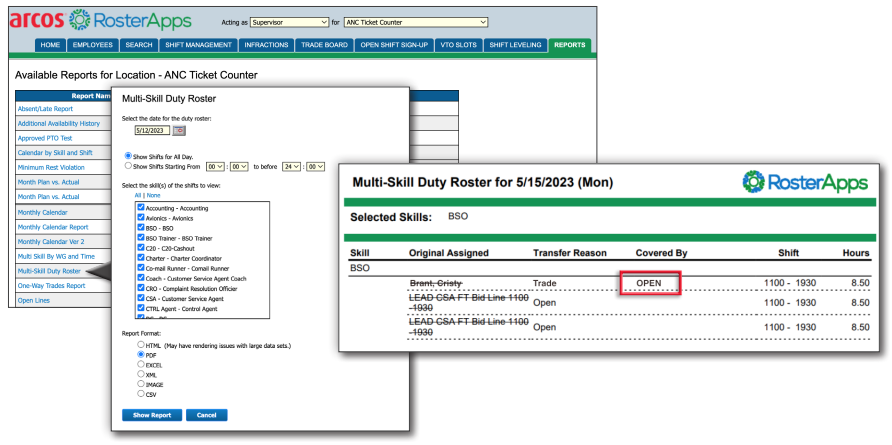Click the arcos RosterApps logo
The width and height of the screenshot is (892, 445).
(100, 20)
